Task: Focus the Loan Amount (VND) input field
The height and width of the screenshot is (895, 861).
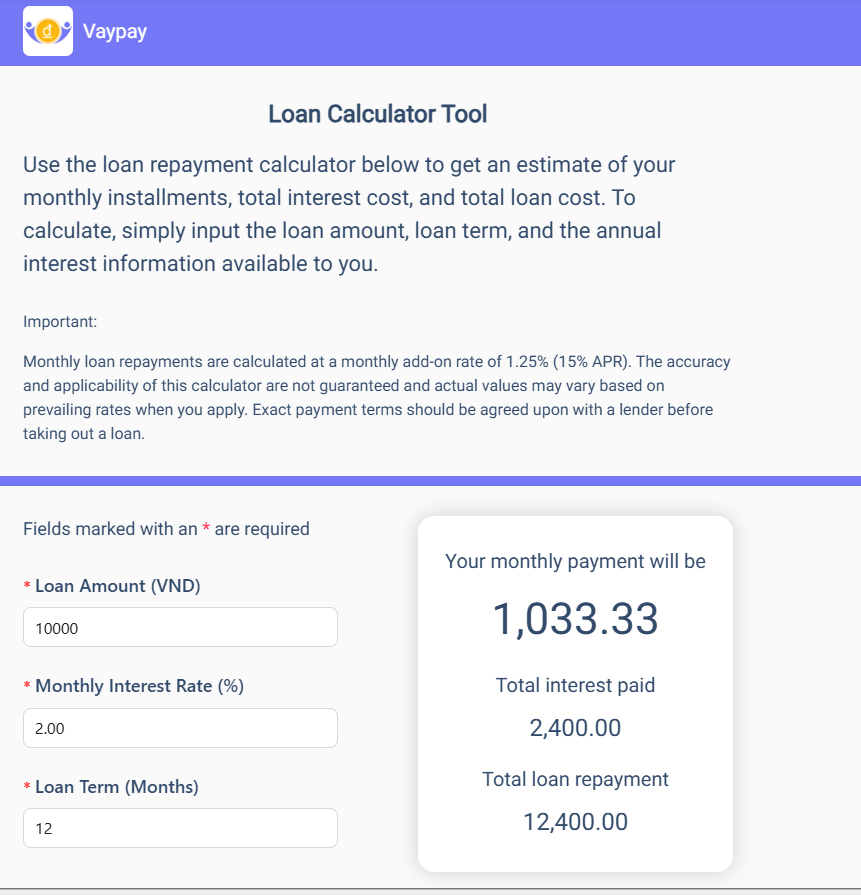Action: [180, 627]
